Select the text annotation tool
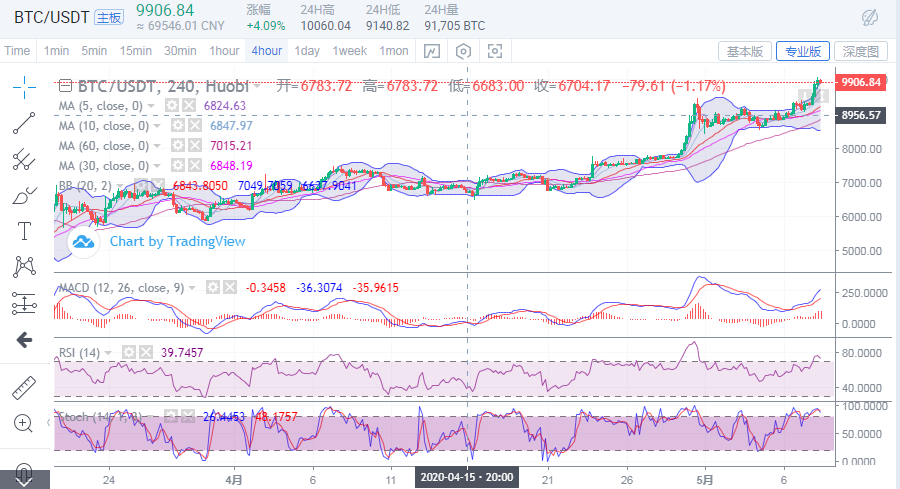Image resolution: width=900 pixels, height=489 pixels. point(24,231)
